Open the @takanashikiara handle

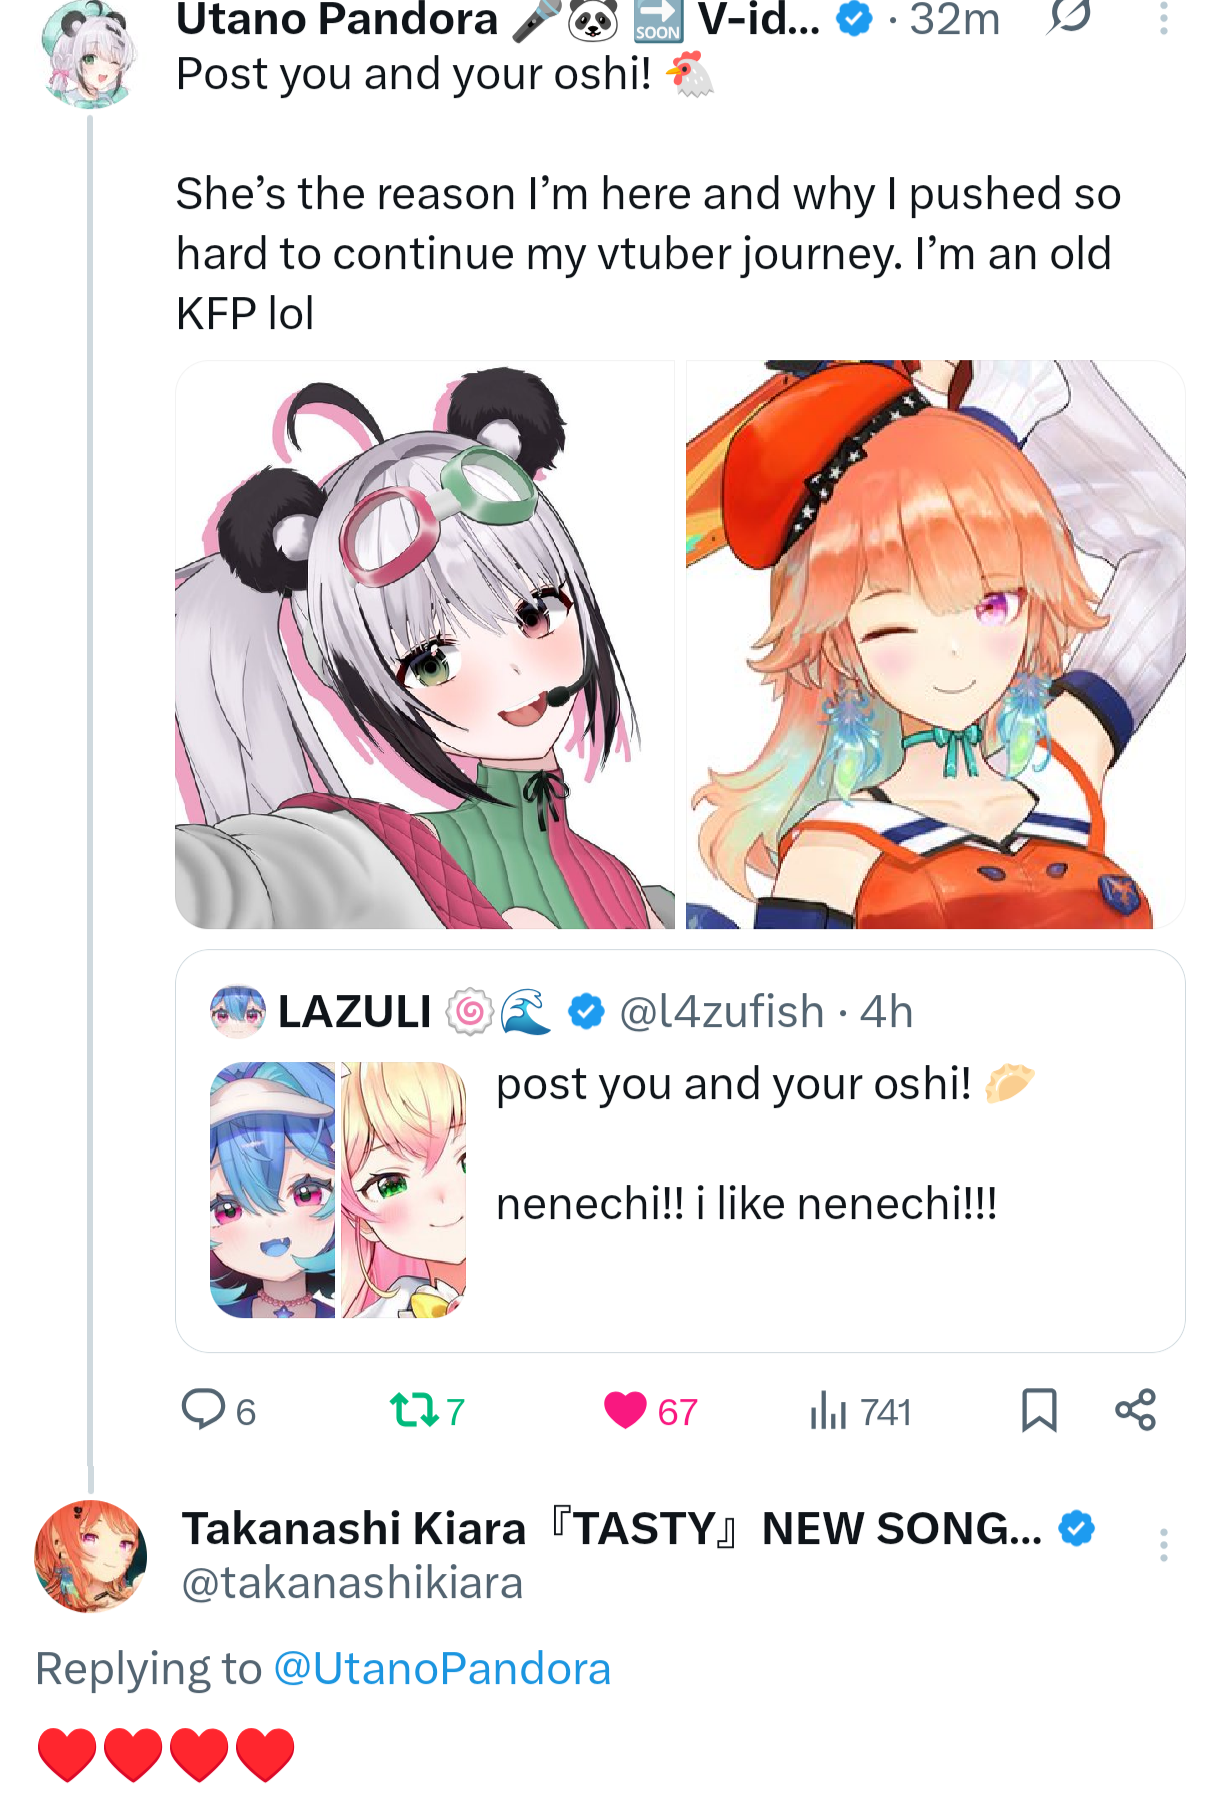[x=352, y=1583]
